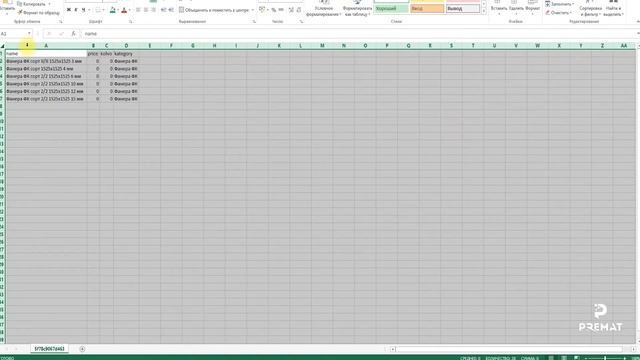Viewport: 640px width, 360px height.
Task: Click Merge and Center (Объединить и поместить в центре)
Action: [x=214, y=10]
